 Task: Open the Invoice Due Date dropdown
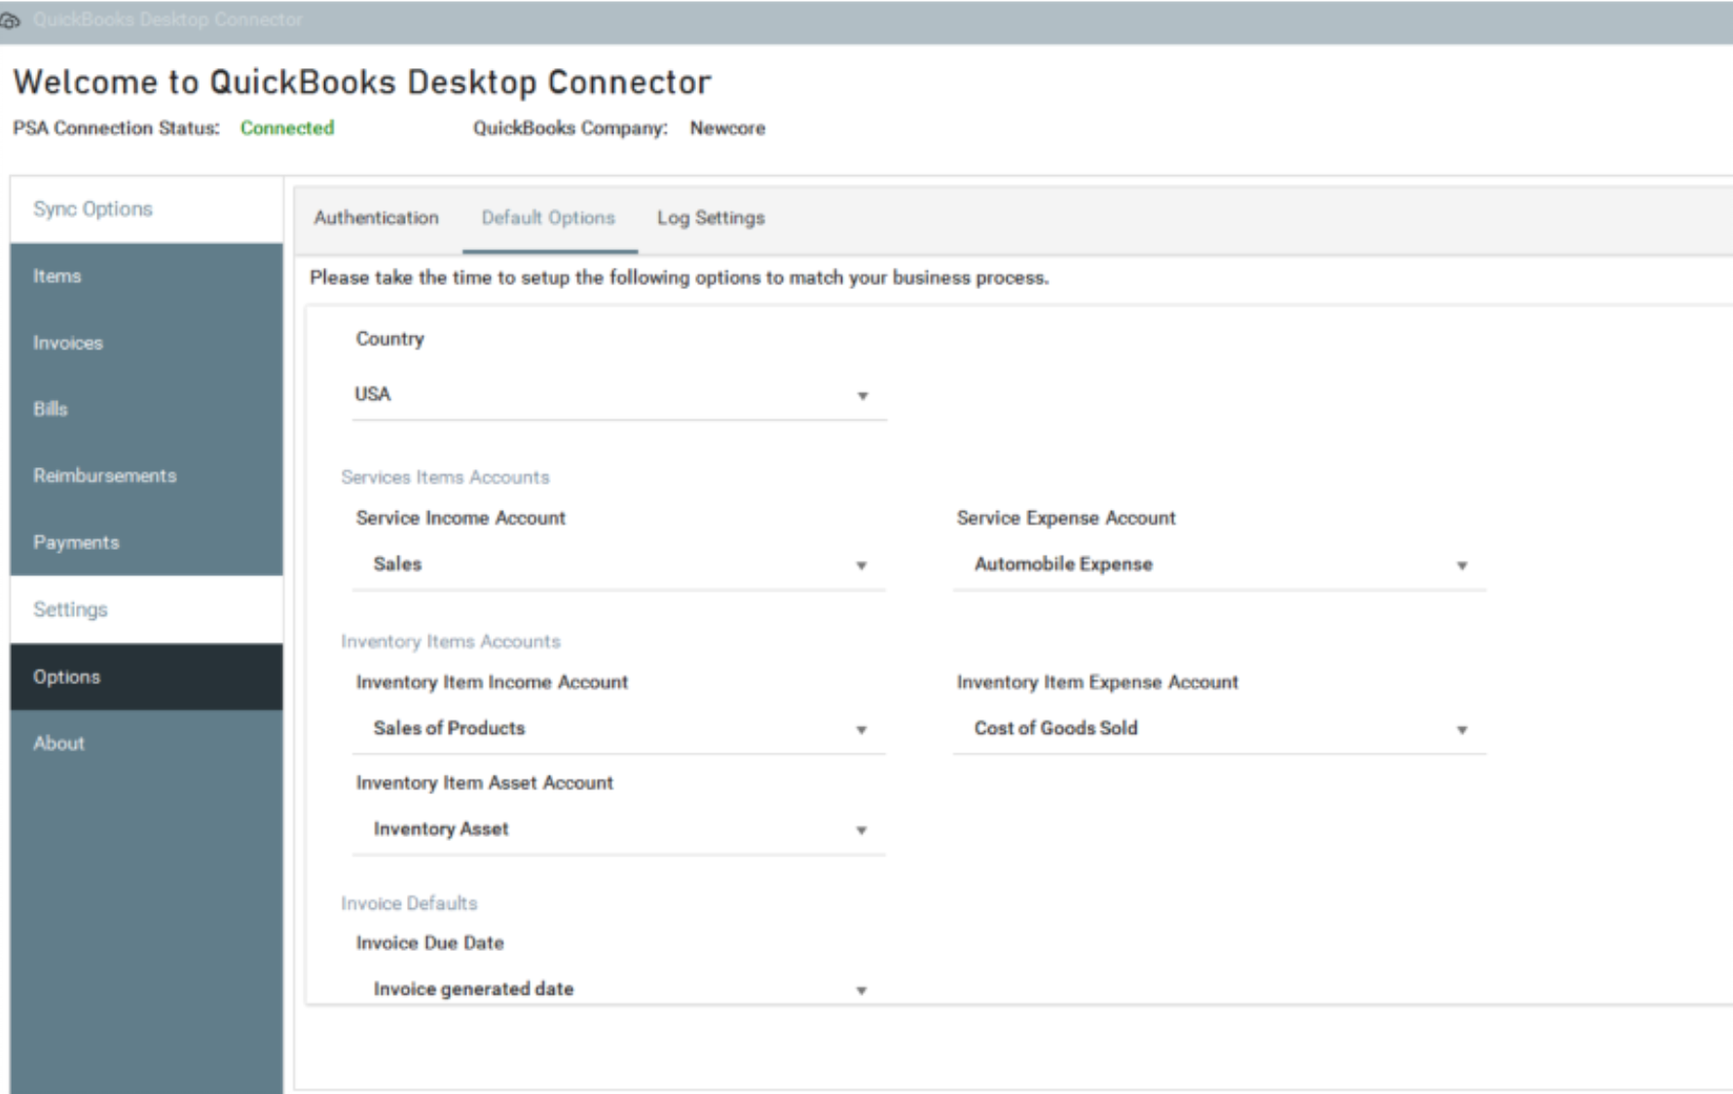(619, 989)
